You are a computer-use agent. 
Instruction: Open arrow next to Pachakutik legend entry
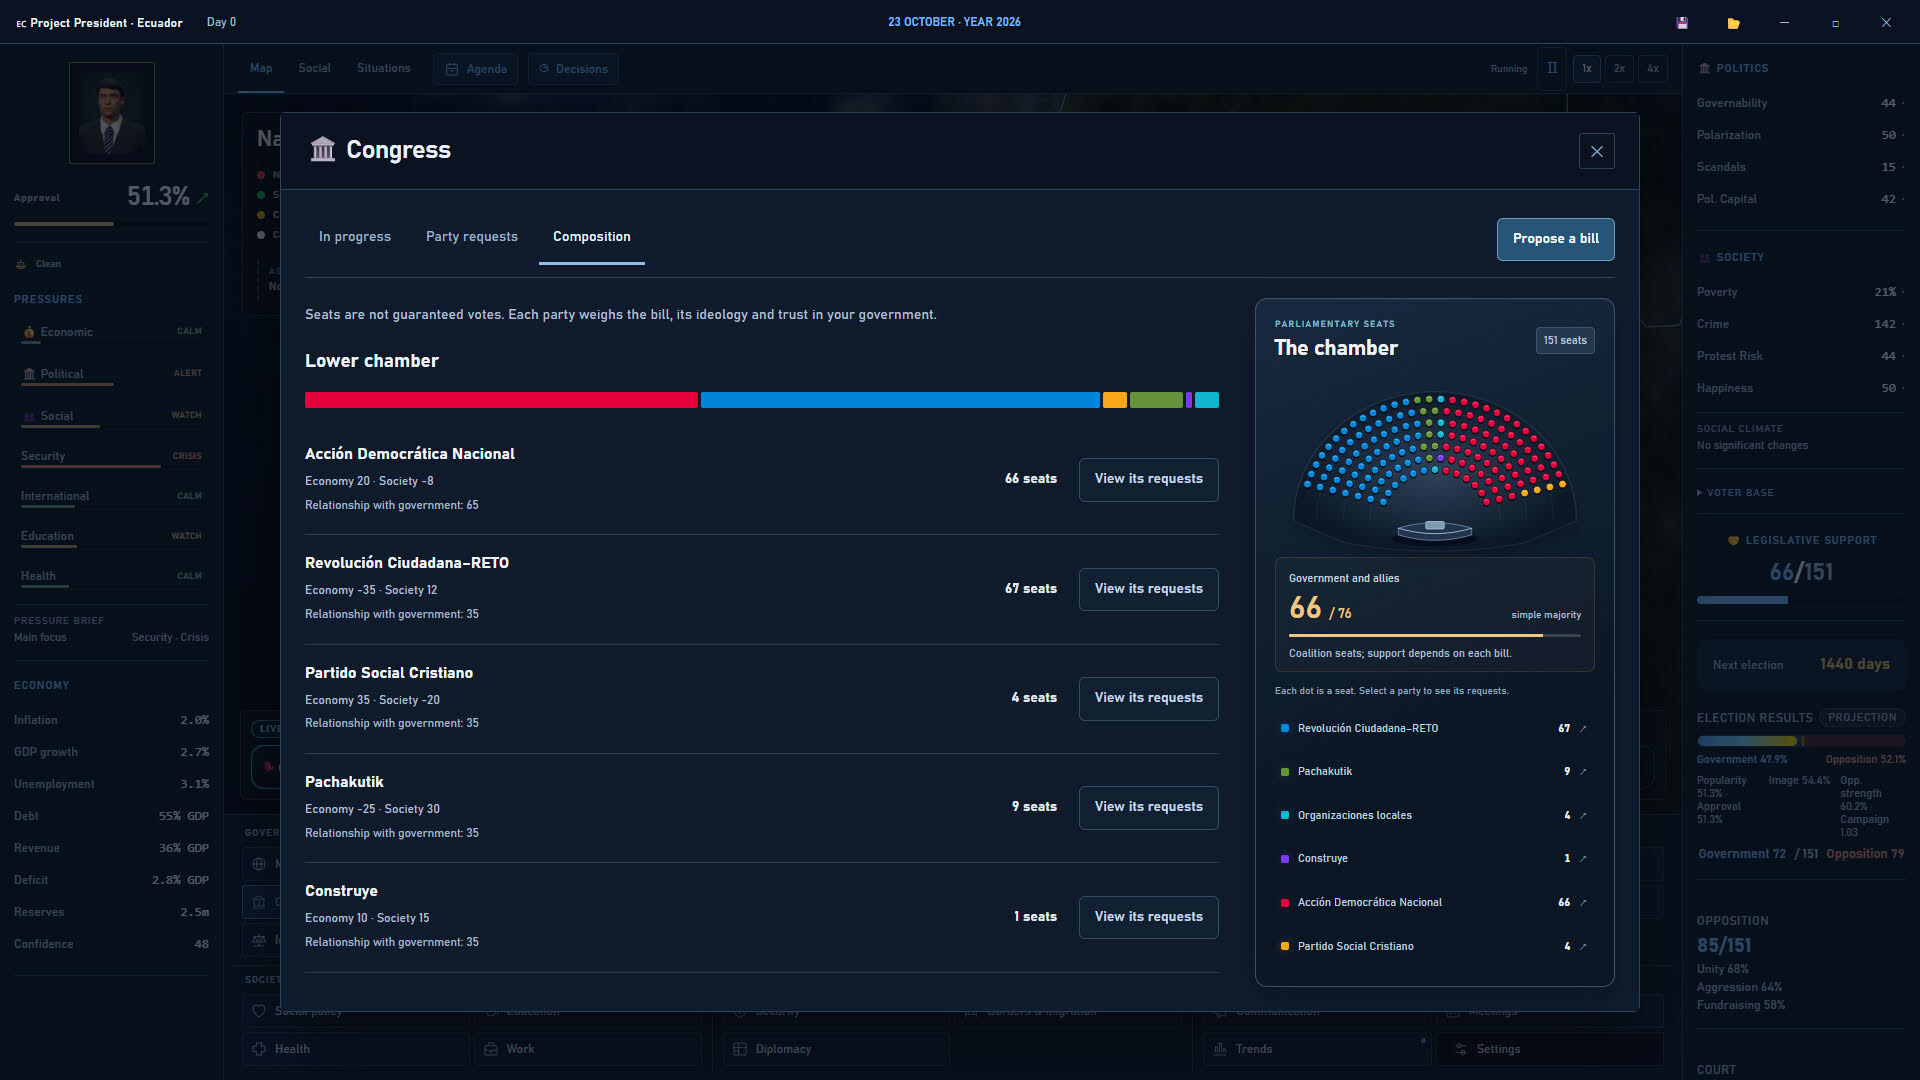pos(1583,772)
